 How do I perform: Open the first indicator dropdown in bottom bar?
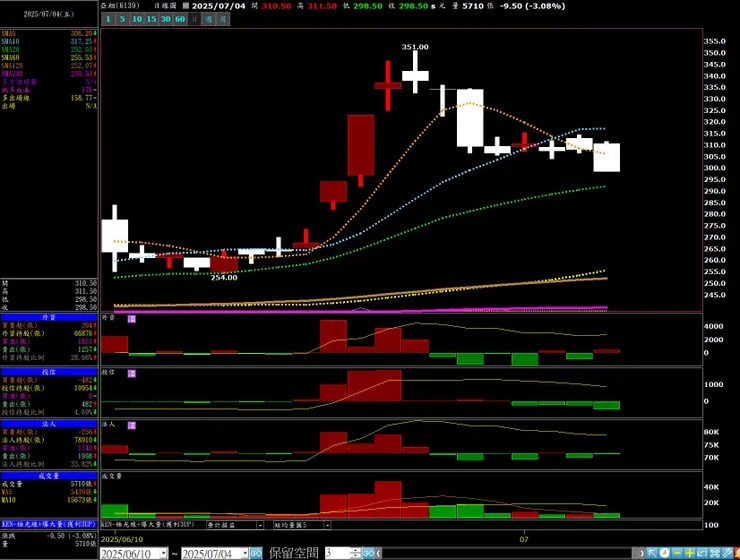click(260, 525)
